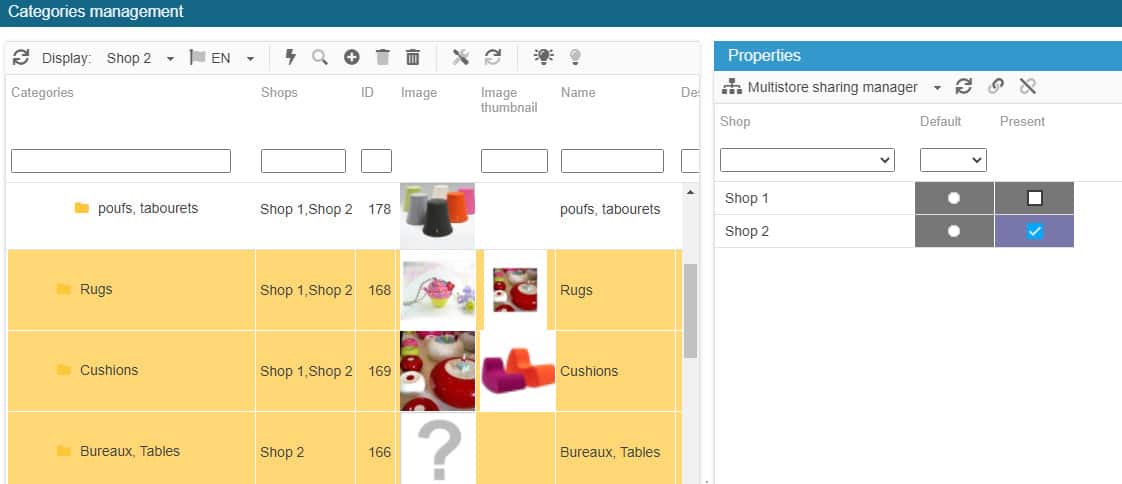Add a new category with plus icon
The height and width of the screenshot is (484, 1122).
tap(351, 57)
